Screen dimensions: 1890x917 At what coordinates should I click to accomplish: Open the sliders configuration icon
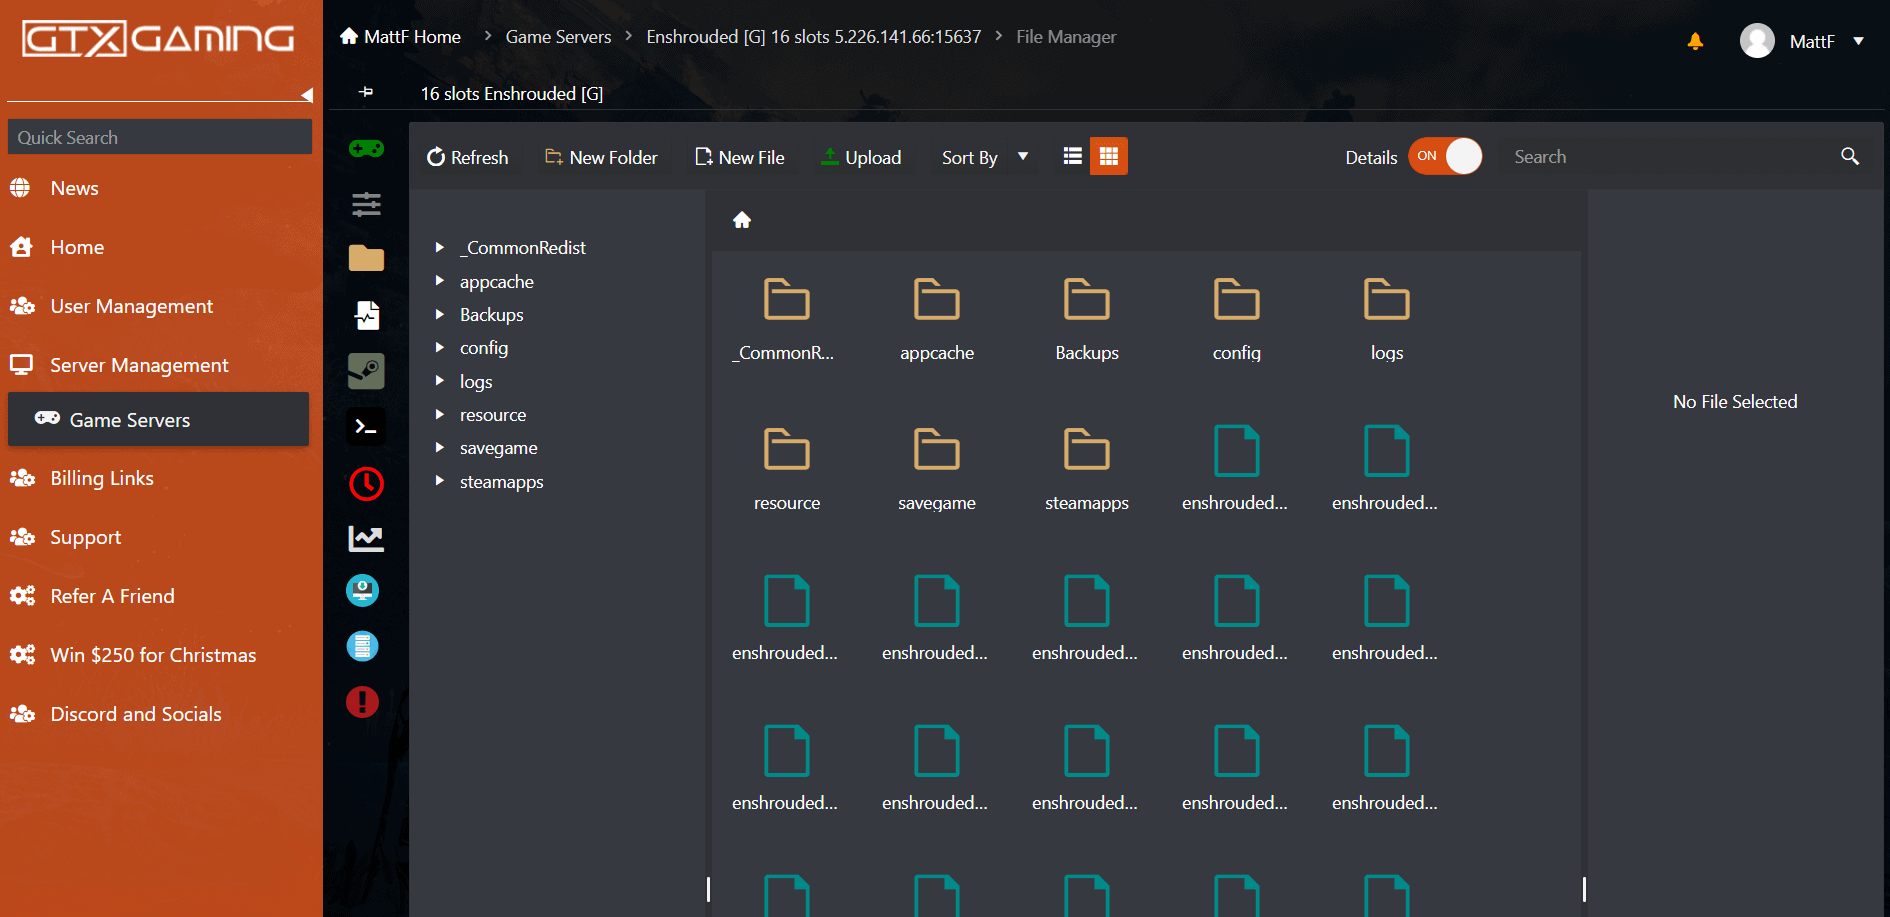(366, 205)
